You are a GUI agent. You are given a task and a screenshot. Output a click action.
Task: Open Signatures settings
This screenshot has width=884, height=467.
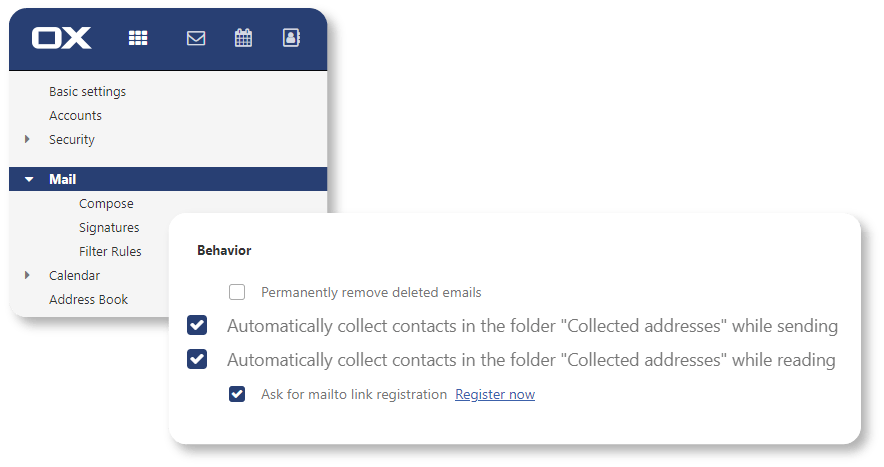109,227
